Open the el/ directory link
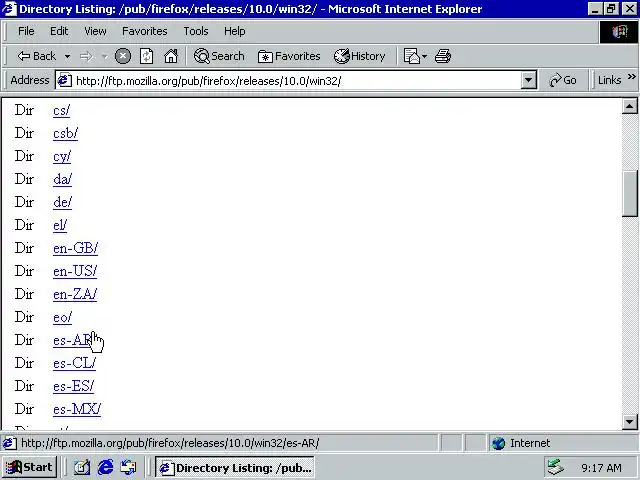Screen dimensions: 640x480 pos(60,225)
